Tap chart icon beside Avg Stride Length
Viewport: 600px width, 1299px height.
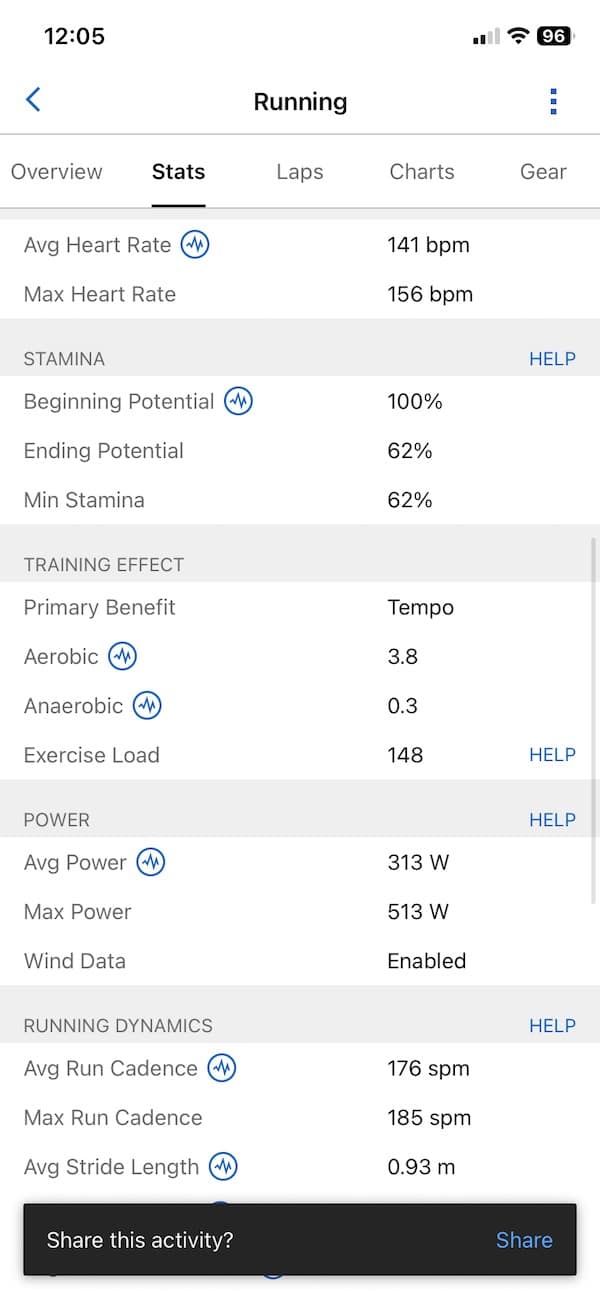click(x=224, y=1167)
